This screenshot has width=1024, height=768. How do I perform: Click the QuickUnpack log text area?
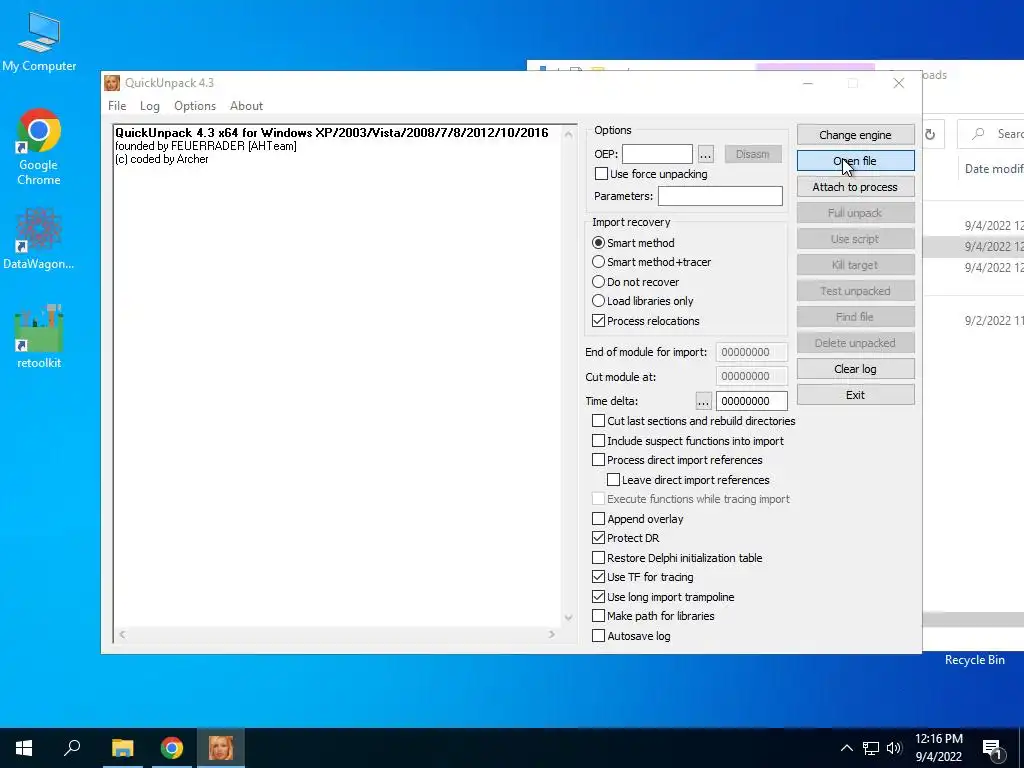337,376
